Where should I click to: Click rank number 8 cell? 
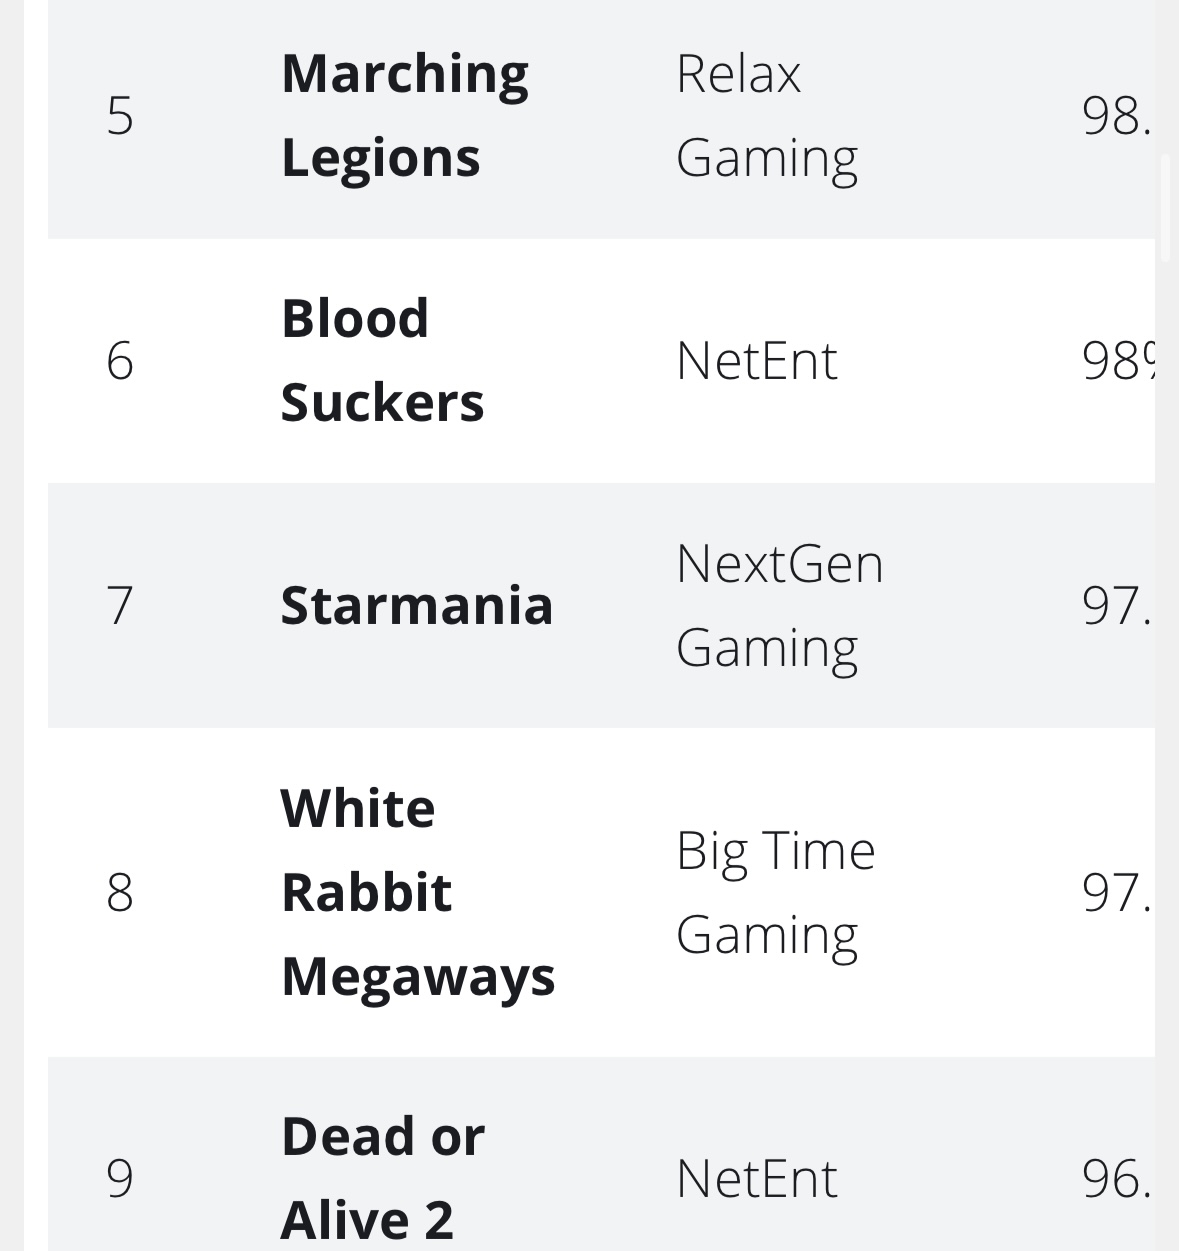point(120,892)
